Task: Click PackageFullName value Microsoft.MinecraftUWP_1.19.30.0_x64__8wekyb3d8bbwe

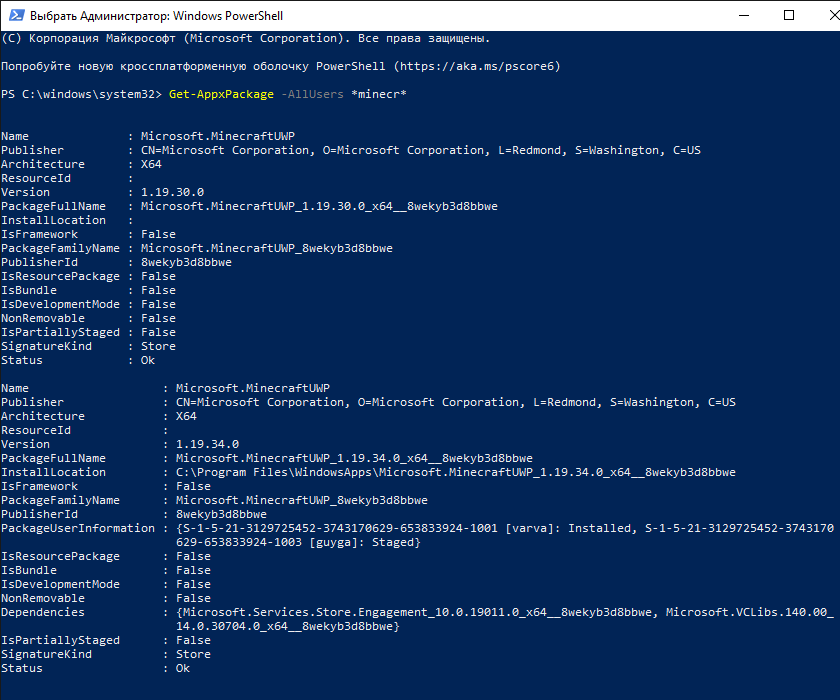Action: click(319, 206)
